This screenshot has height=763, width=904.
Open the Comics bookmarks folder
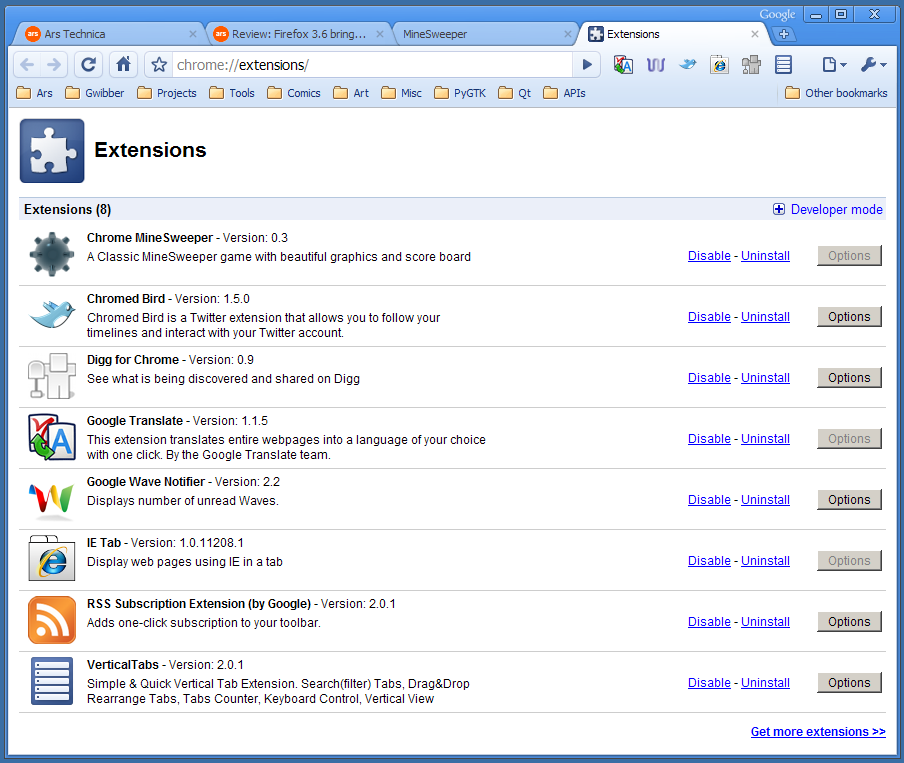pyautogui.click(x=294, y=93)
